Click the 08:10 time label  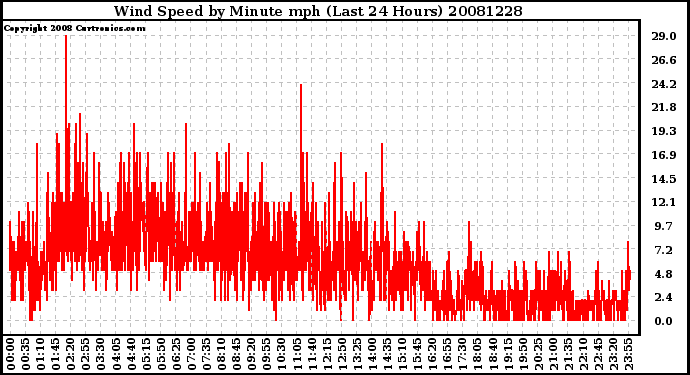pos(221,354)
